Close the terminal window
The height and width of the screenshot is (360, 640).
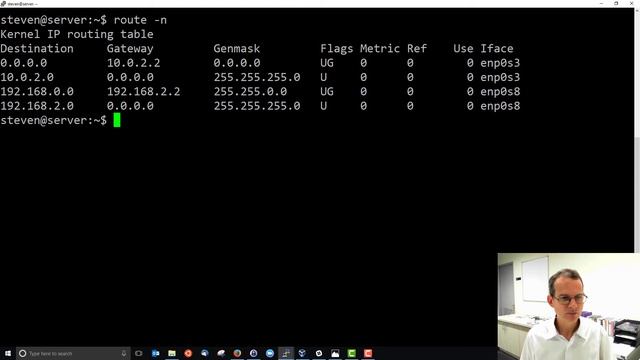pyautogui.click(x=631, y=3)
